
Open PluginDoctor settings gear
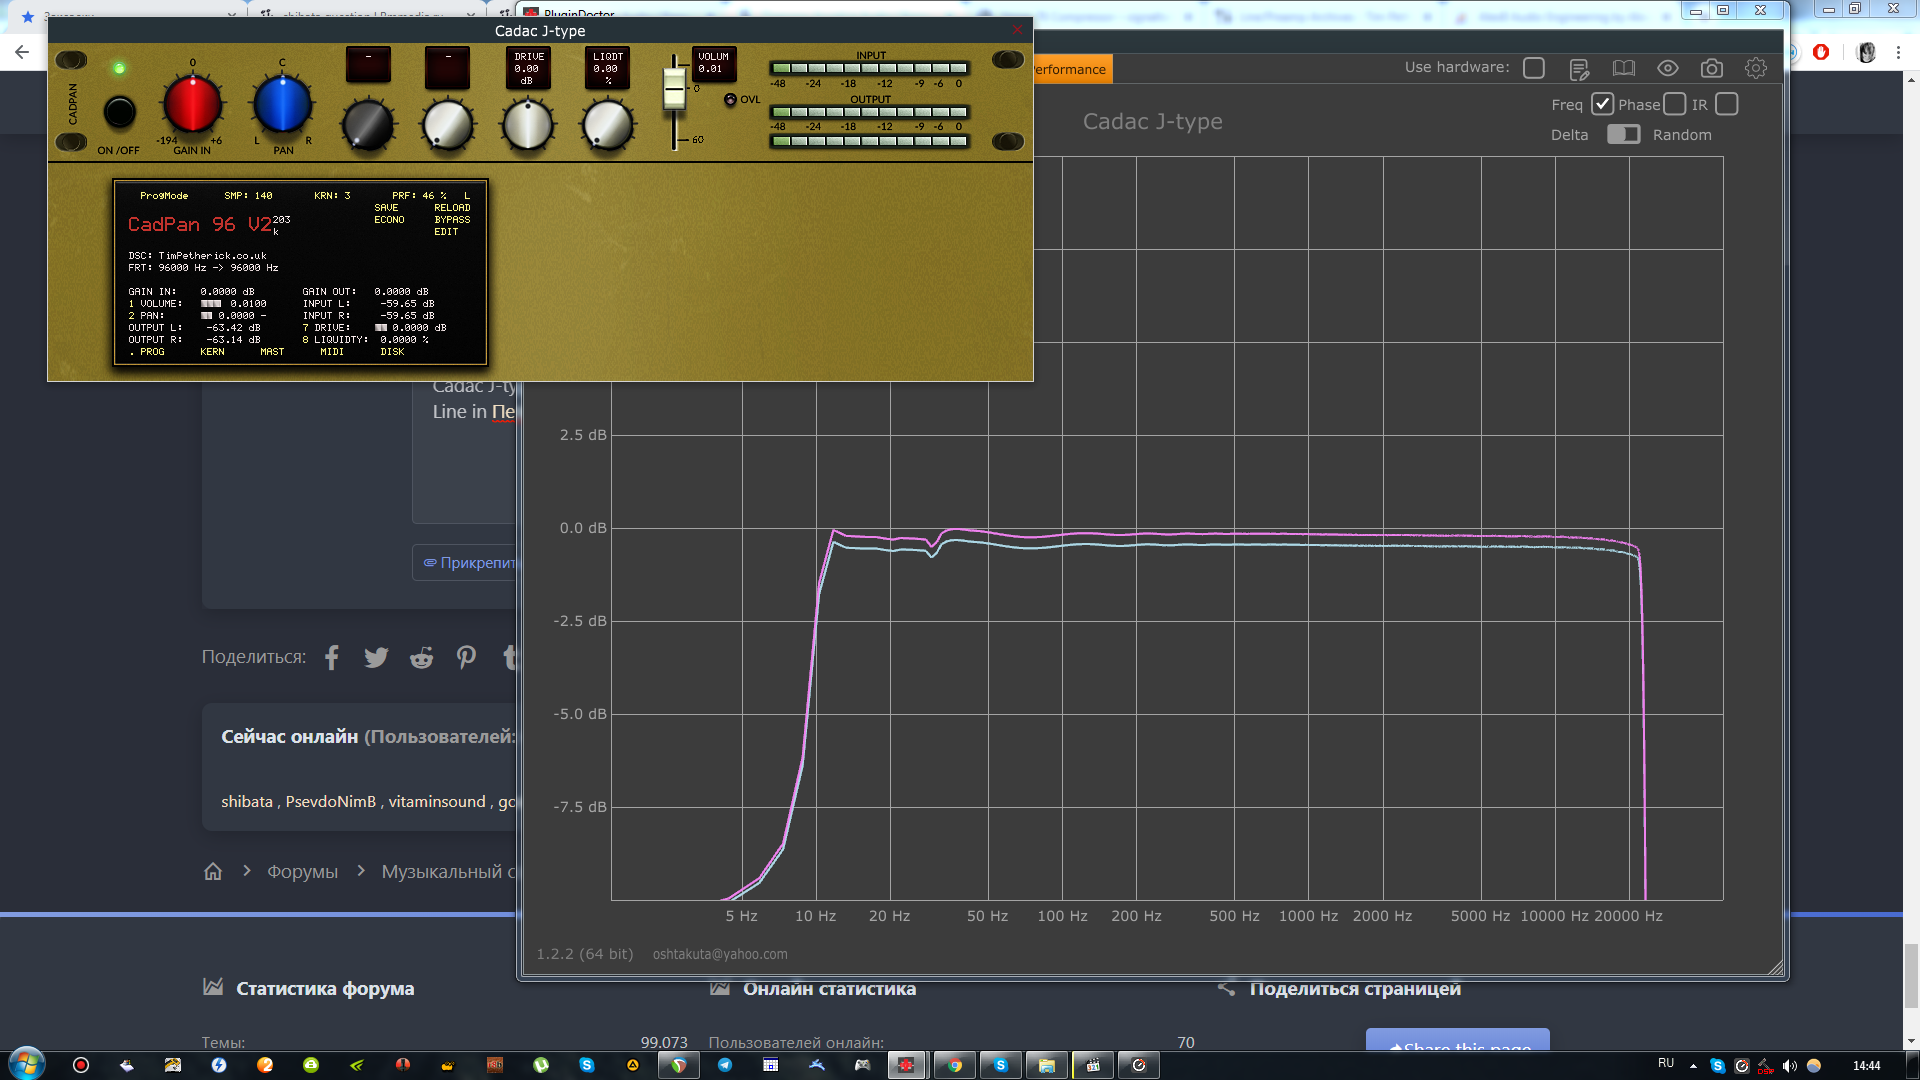click(1756, 68)
